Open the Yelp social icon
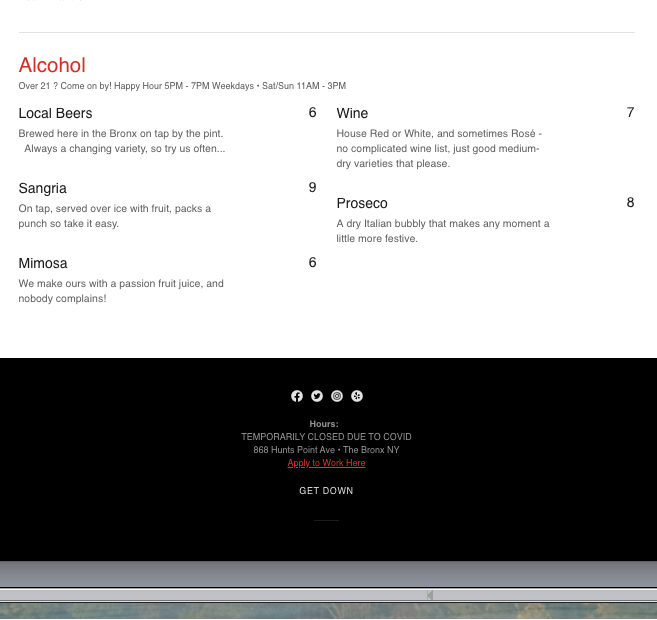The width and height of the screenshot is (657, 620). pos(357,396)
